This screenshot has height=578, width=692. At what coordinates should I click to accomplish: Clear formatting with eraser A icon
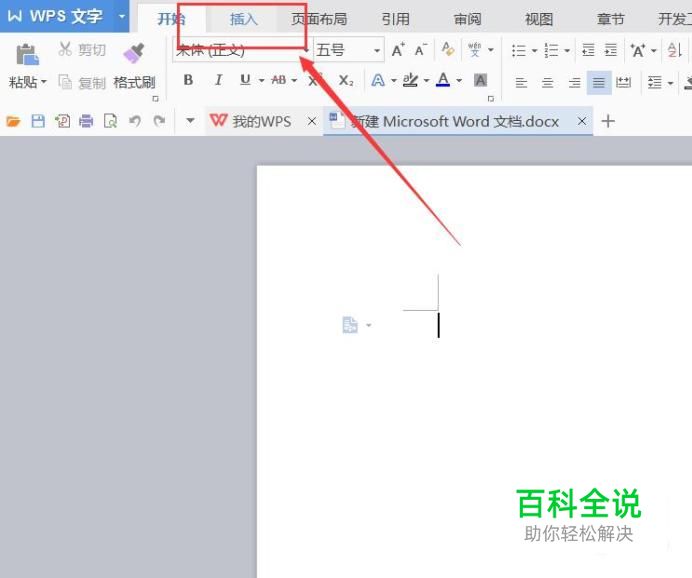448,49
